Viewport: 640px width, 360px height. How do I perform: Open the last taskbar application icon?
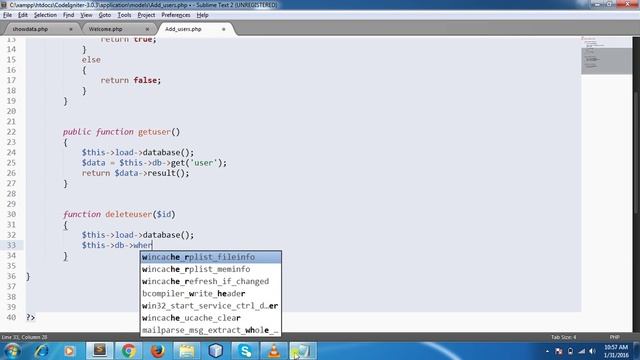pos(303,351)
